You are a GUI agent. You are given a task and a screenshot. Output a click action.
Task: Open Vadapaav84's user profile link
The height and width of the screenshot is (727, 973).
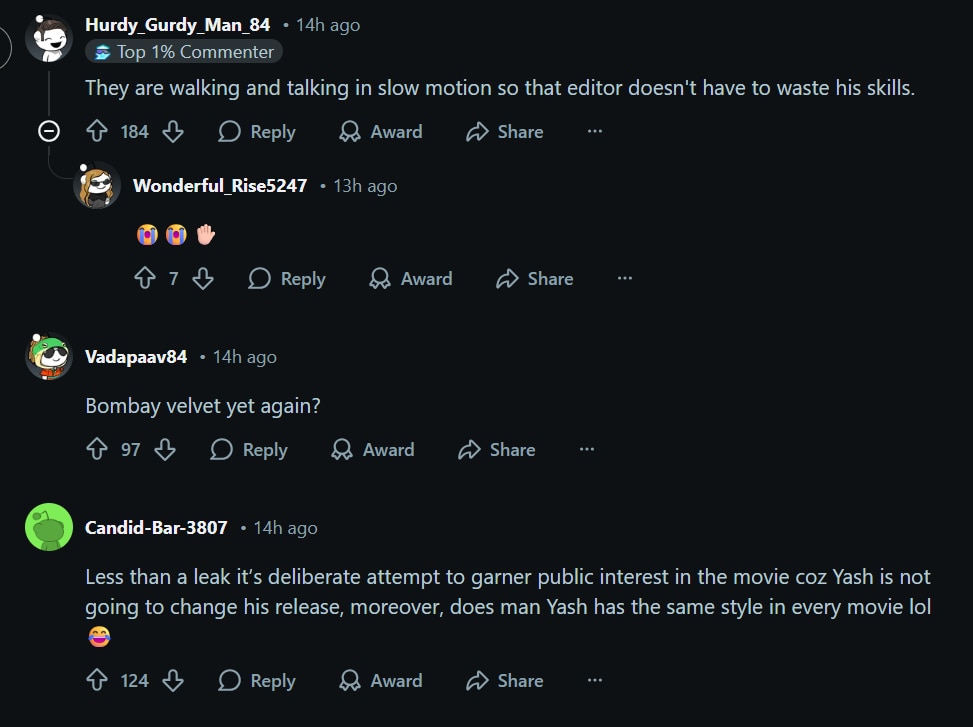click(x=136, y=357)
